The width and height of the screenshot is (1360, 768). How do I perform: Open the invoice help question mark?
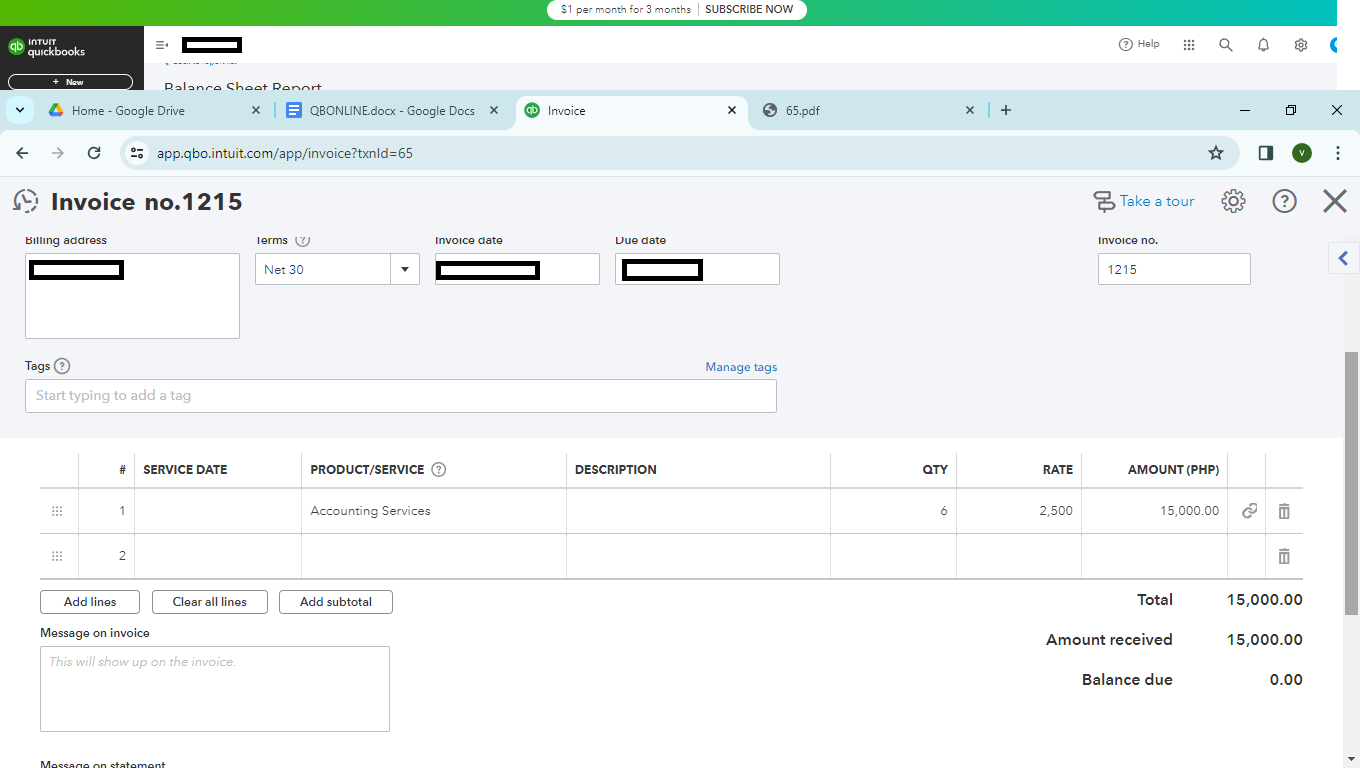pyautogui.click(x=1284, y=201)
